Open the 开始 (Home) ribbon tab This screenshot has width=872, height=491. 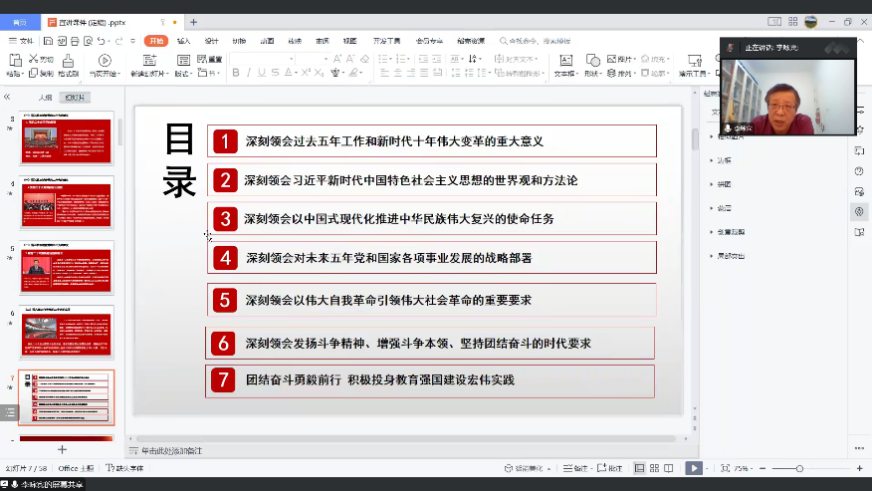[155, 41]
